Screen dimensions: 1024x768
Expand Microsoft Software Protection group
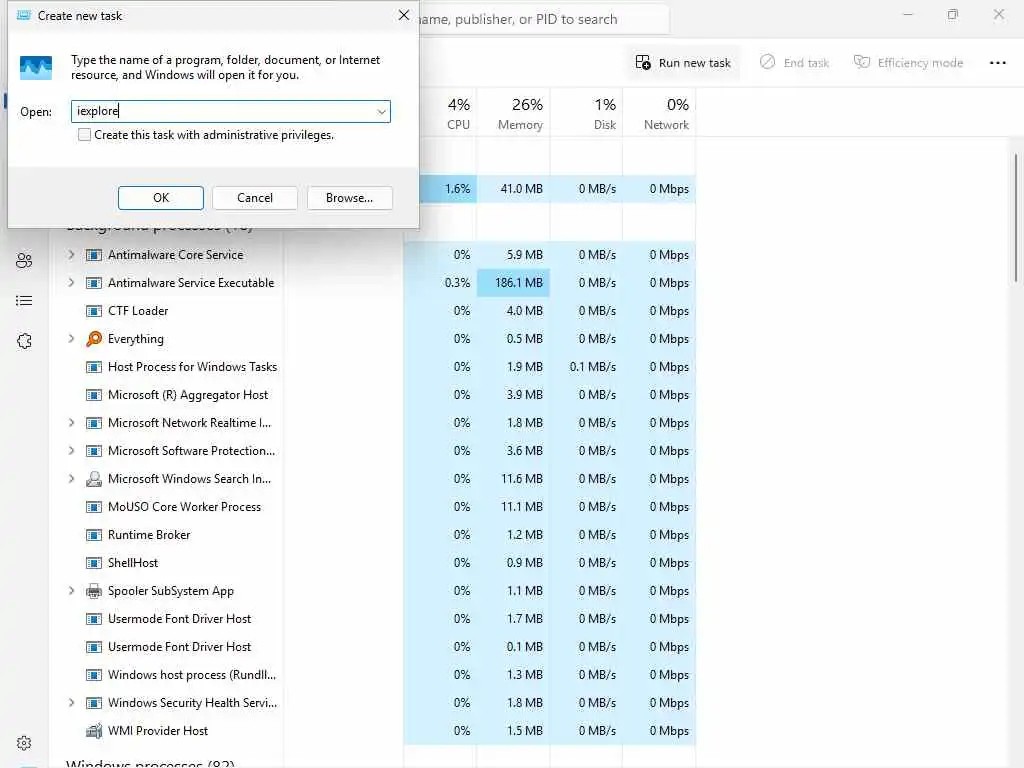point(71,451)
